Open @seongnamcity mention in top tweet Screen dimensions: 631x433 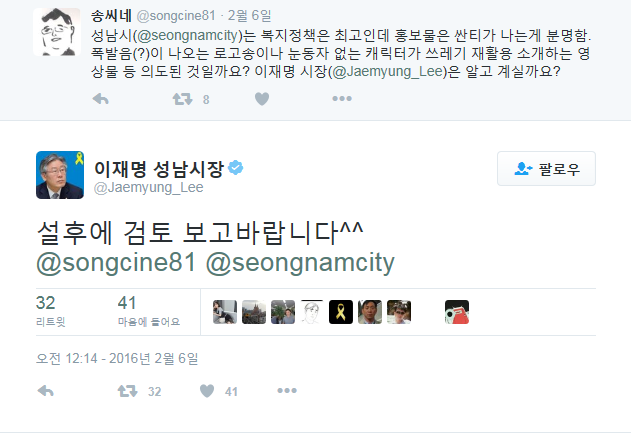tap(187, 35)
